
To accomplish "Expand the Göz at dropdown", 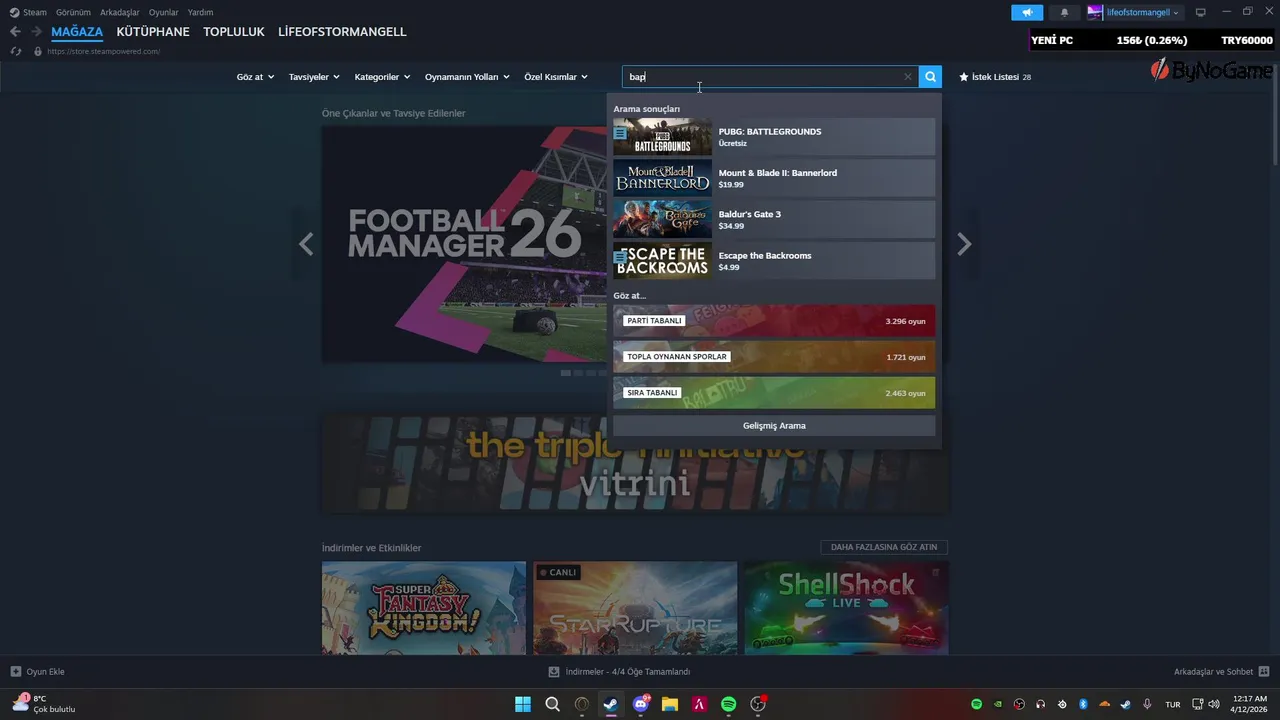I will click(x=255, y=77).
